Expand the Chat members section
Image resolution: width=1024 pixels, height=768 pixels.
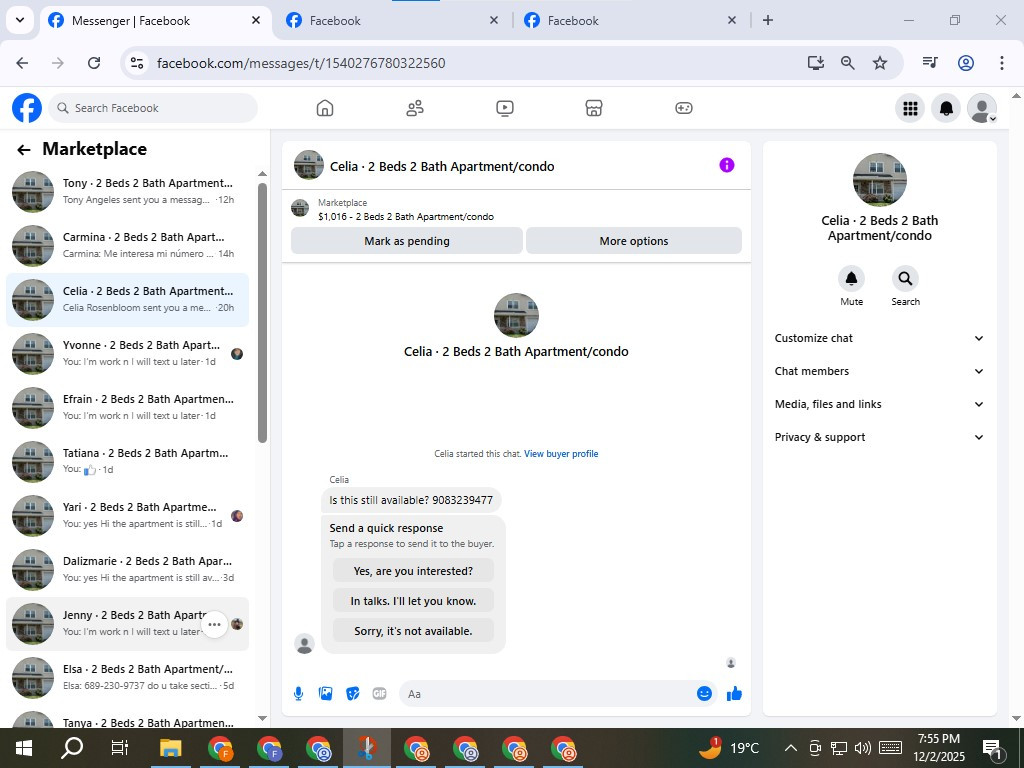[x=879, y=371]
